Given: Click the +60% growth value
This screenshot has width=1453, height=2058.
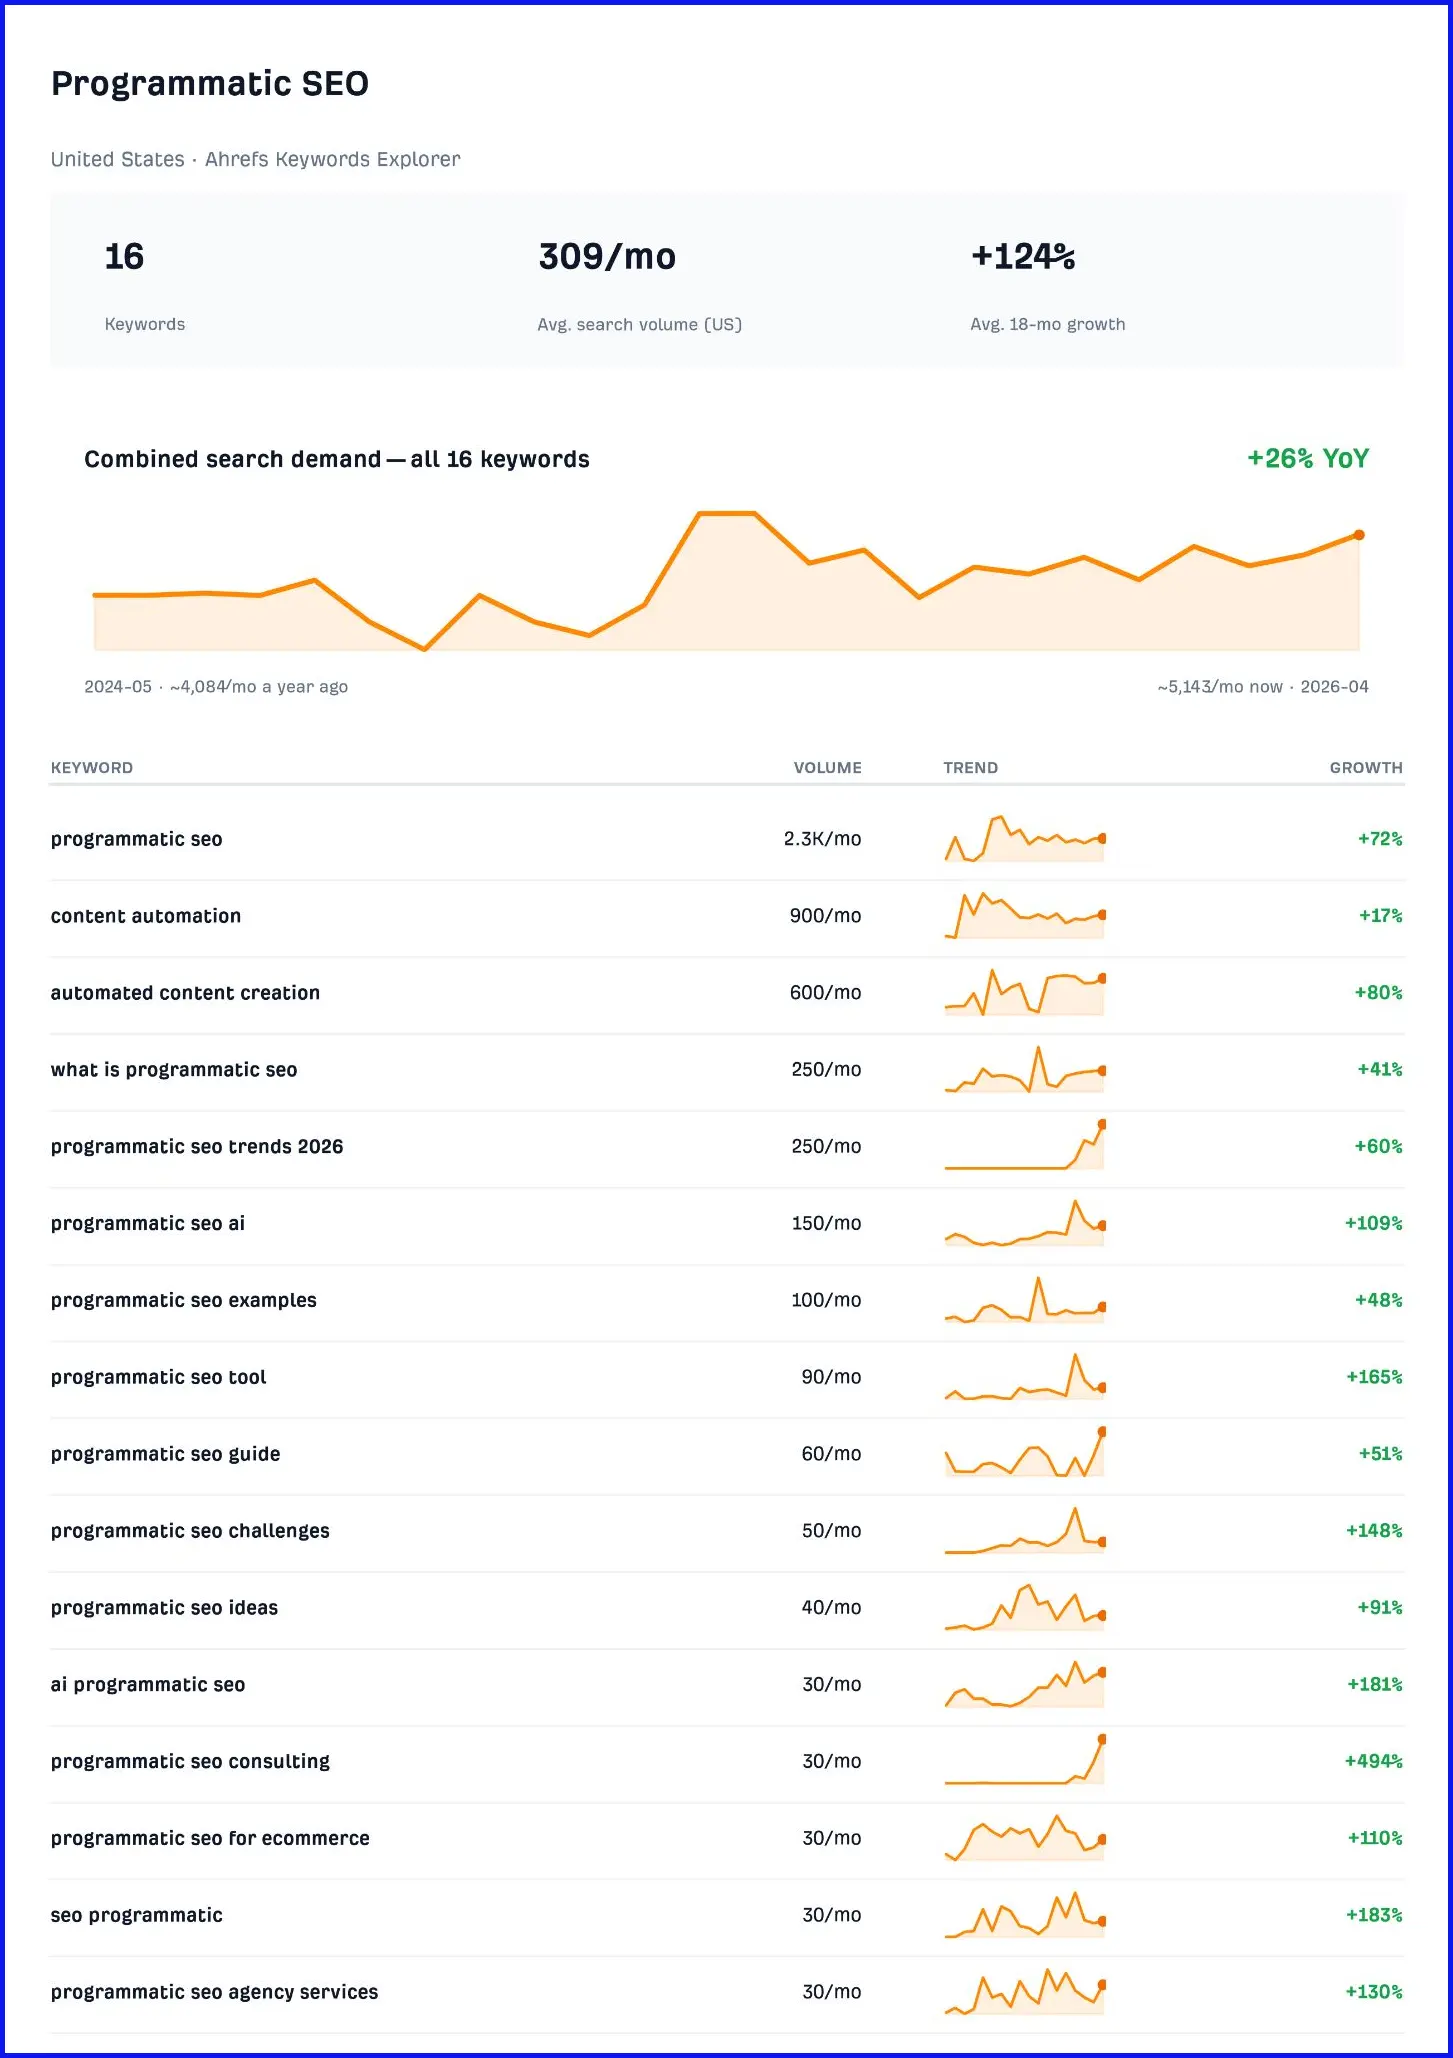Looking at the screenshot, I should (x=1379, y=1147).
